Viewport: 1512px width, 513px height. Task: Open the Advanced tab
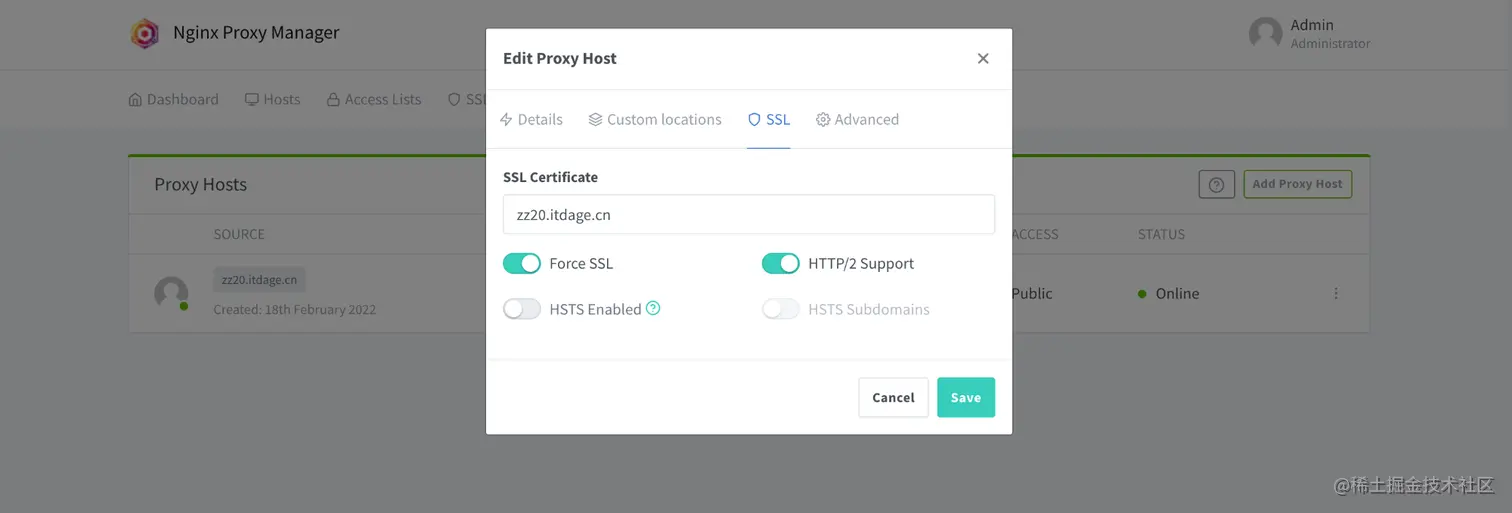(857, 119)
